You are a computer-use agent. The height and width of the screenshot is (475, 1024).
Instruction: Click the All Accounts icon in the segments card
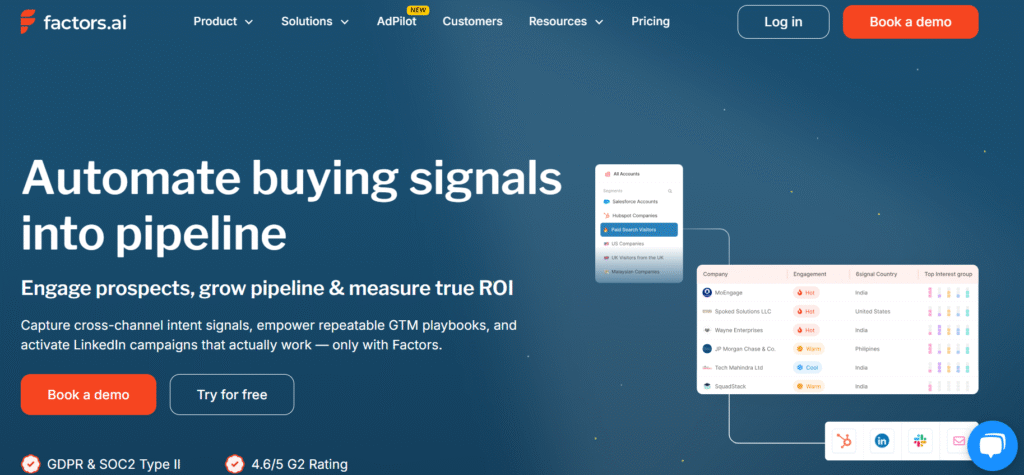click(x=607, y=174)
